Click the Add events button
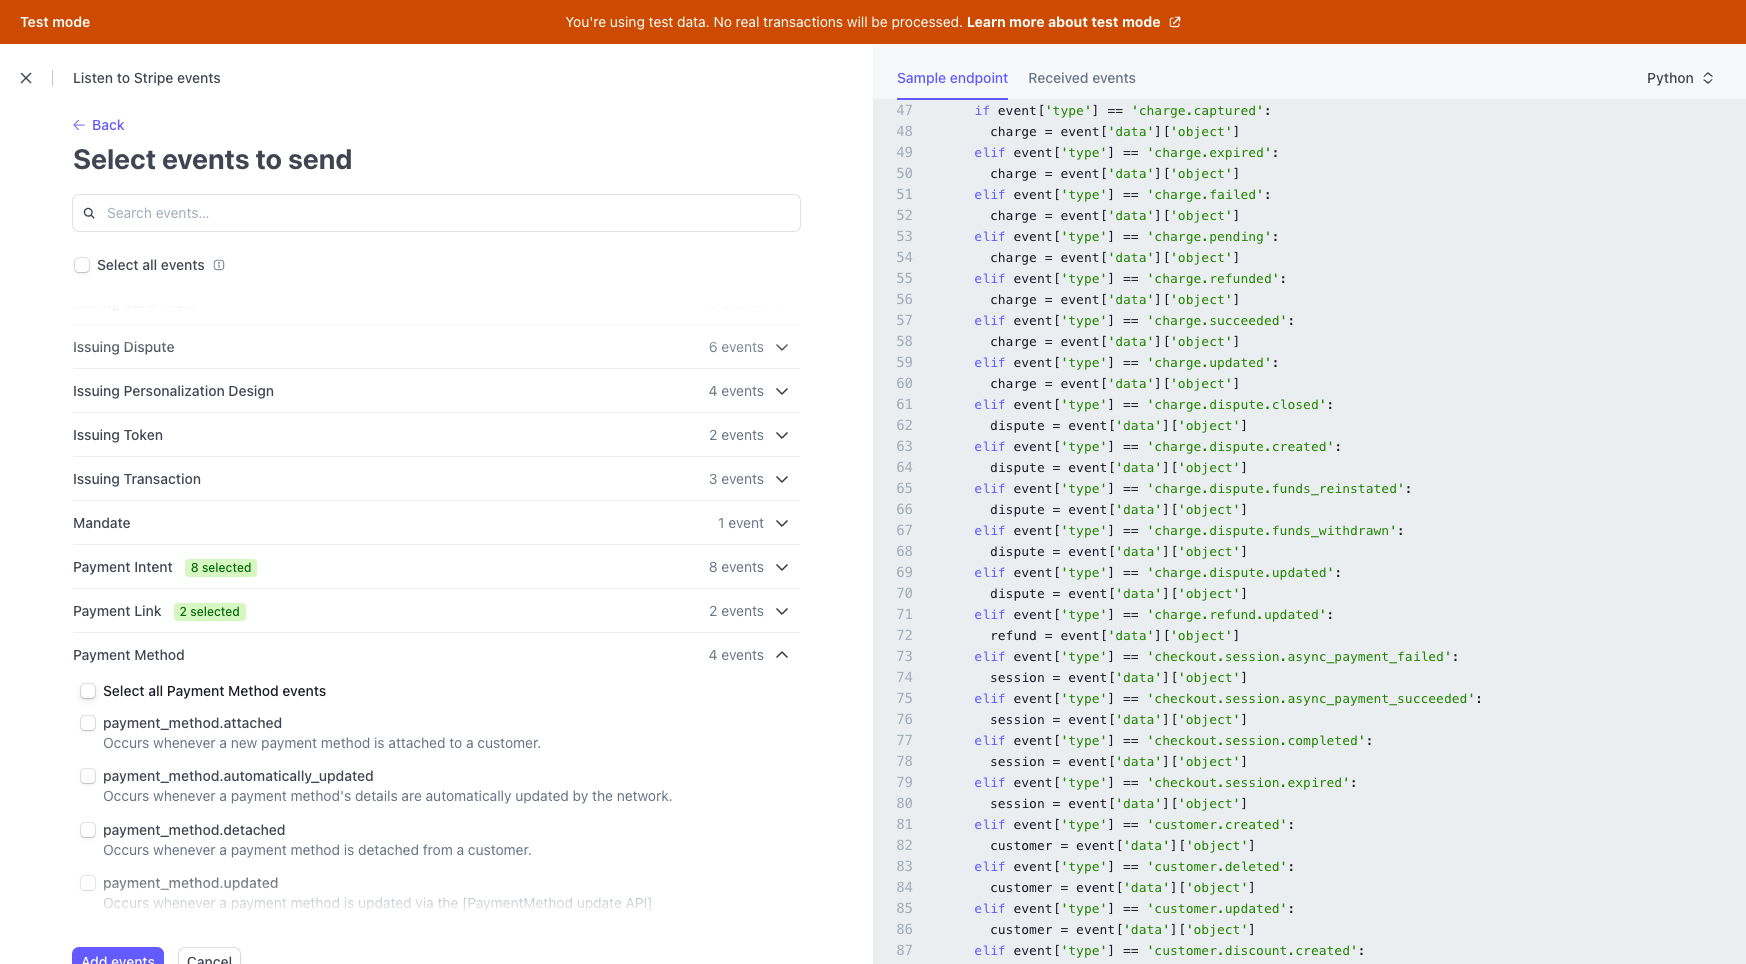The width and height of the screenshot is (1746, 964). [118, 956]
